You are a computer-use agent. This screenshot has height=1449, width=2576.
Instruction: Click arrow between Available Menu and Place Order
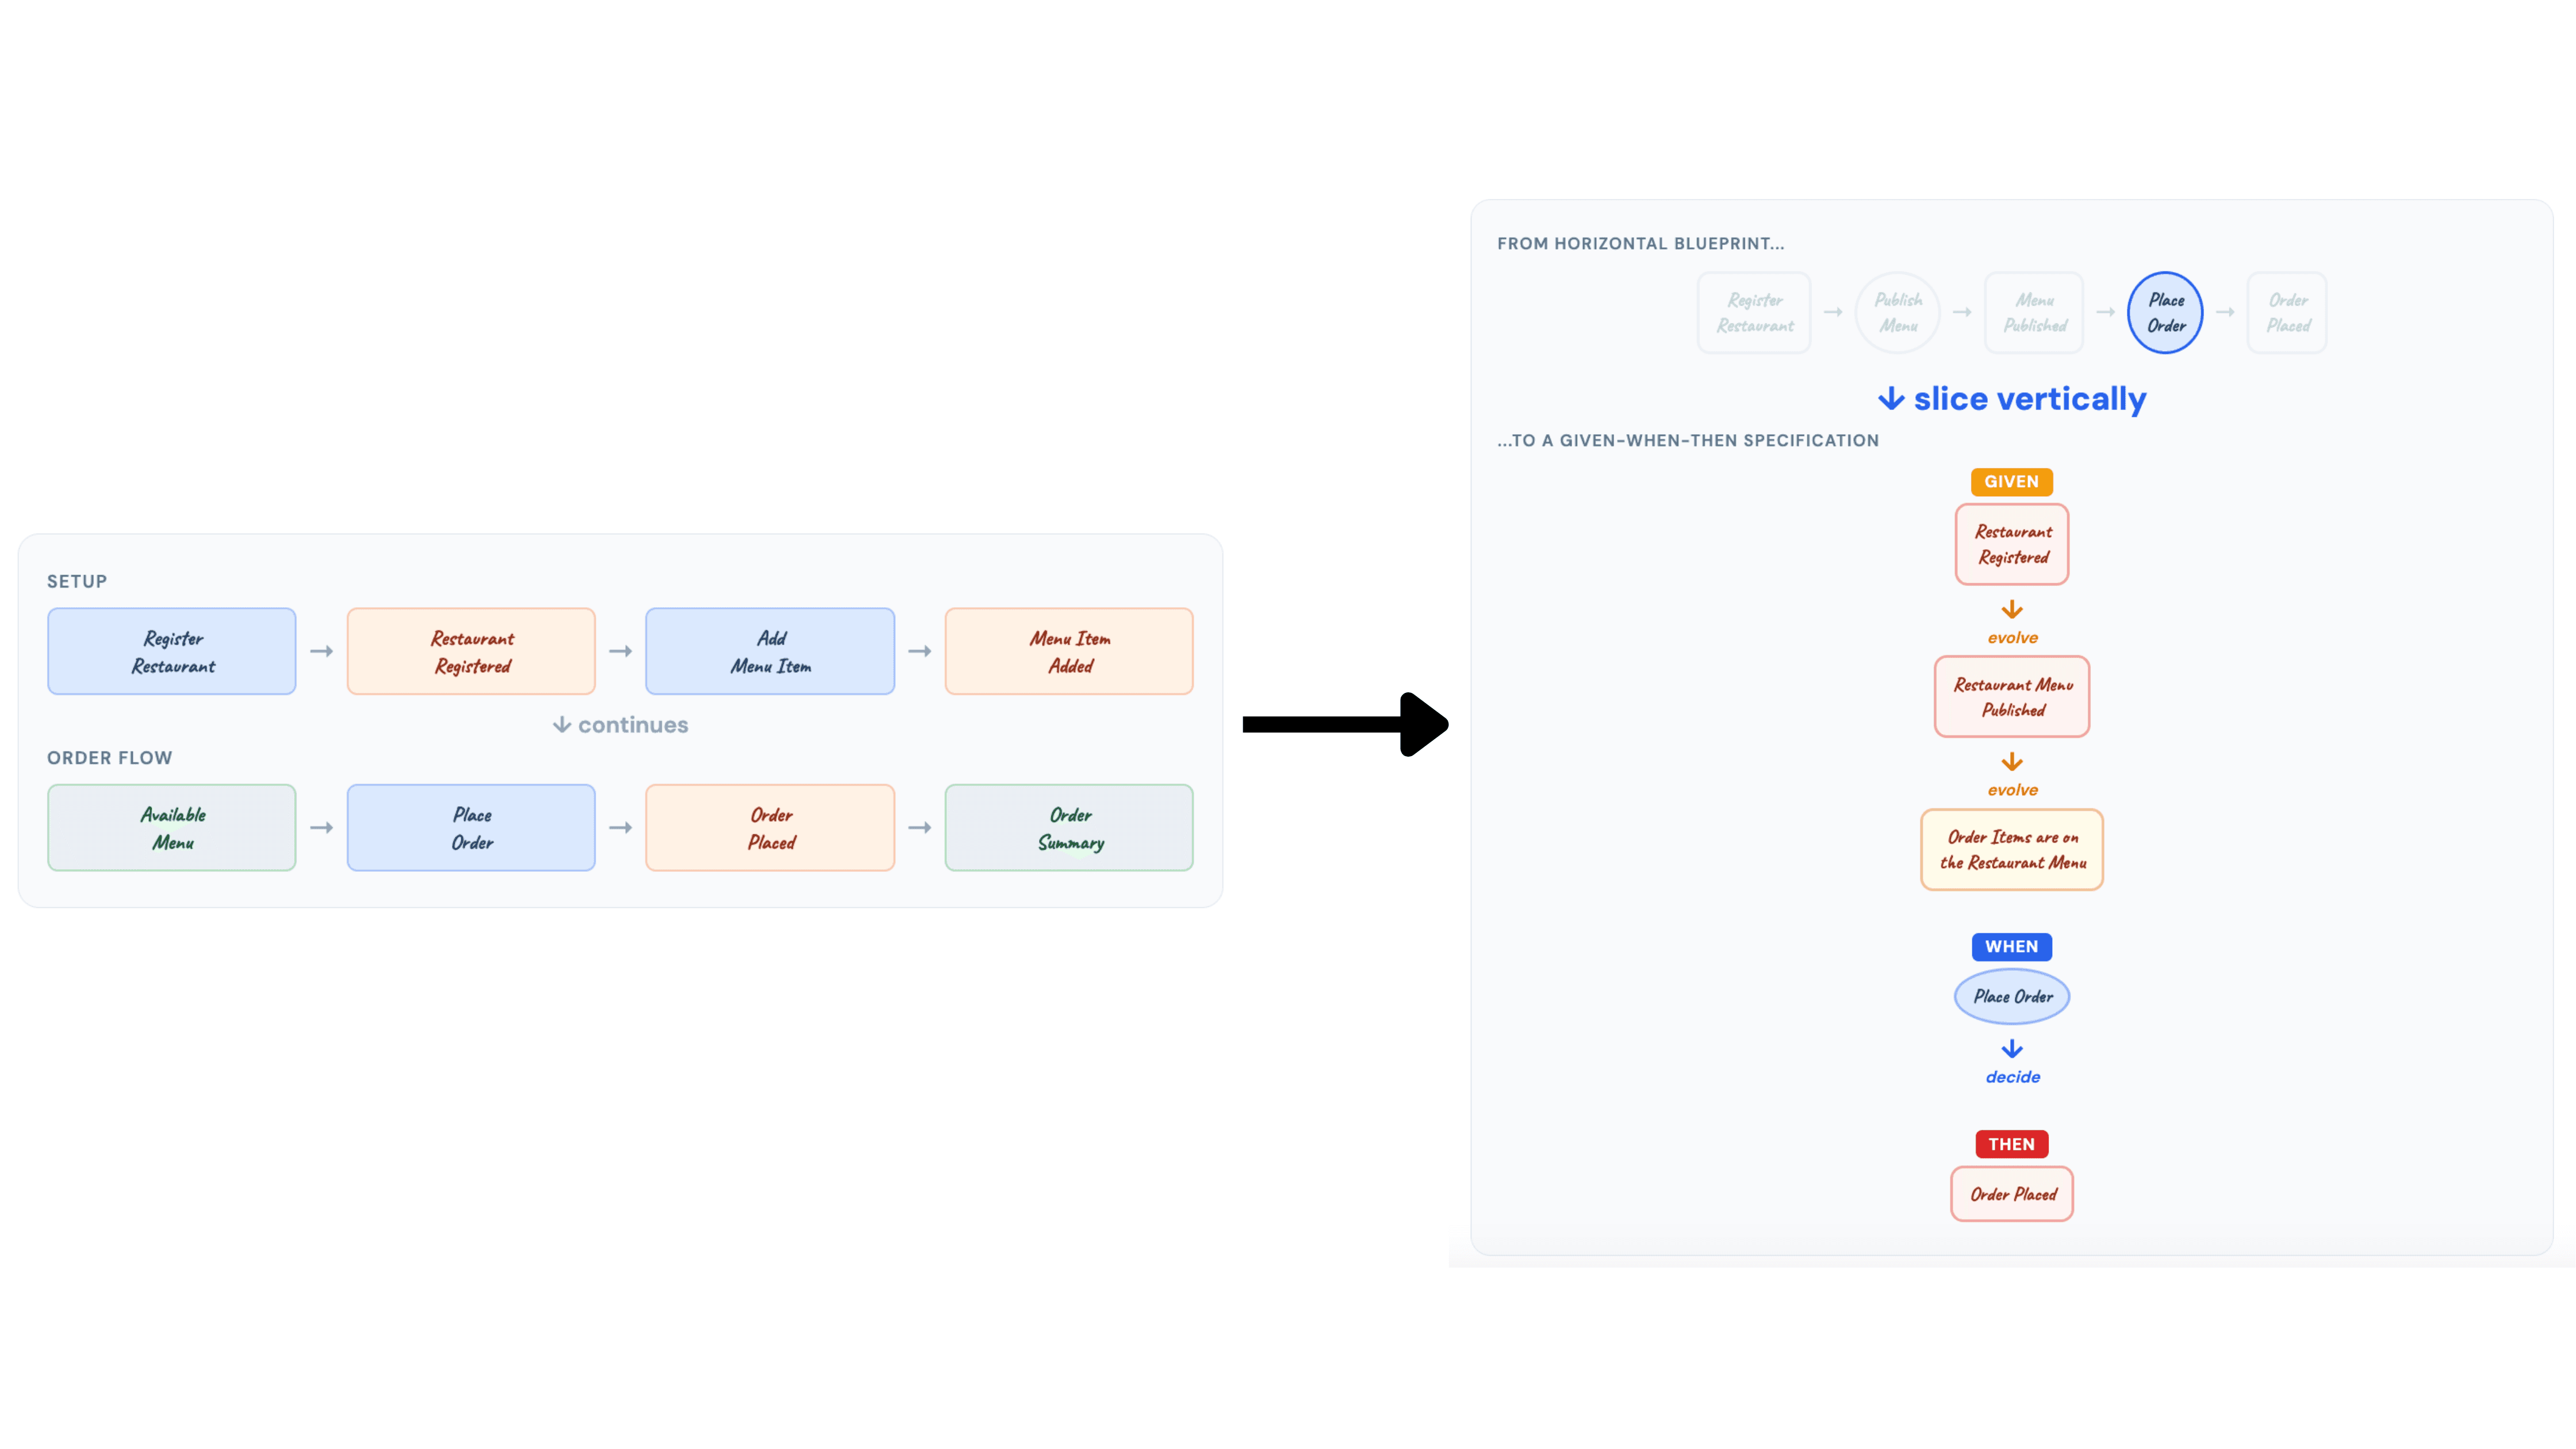coord(321,828)
